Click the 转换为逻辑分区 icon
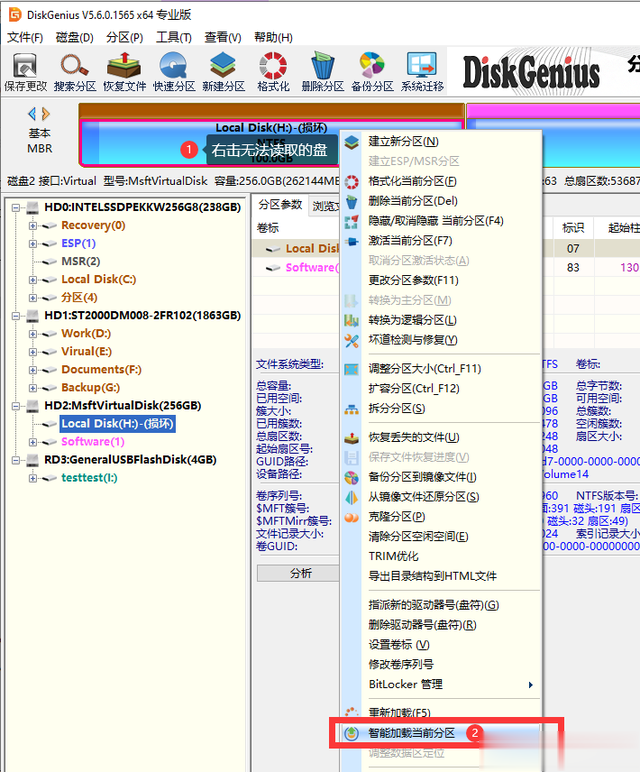The width and height of the screenshot is (640, 772). point(352,321)
